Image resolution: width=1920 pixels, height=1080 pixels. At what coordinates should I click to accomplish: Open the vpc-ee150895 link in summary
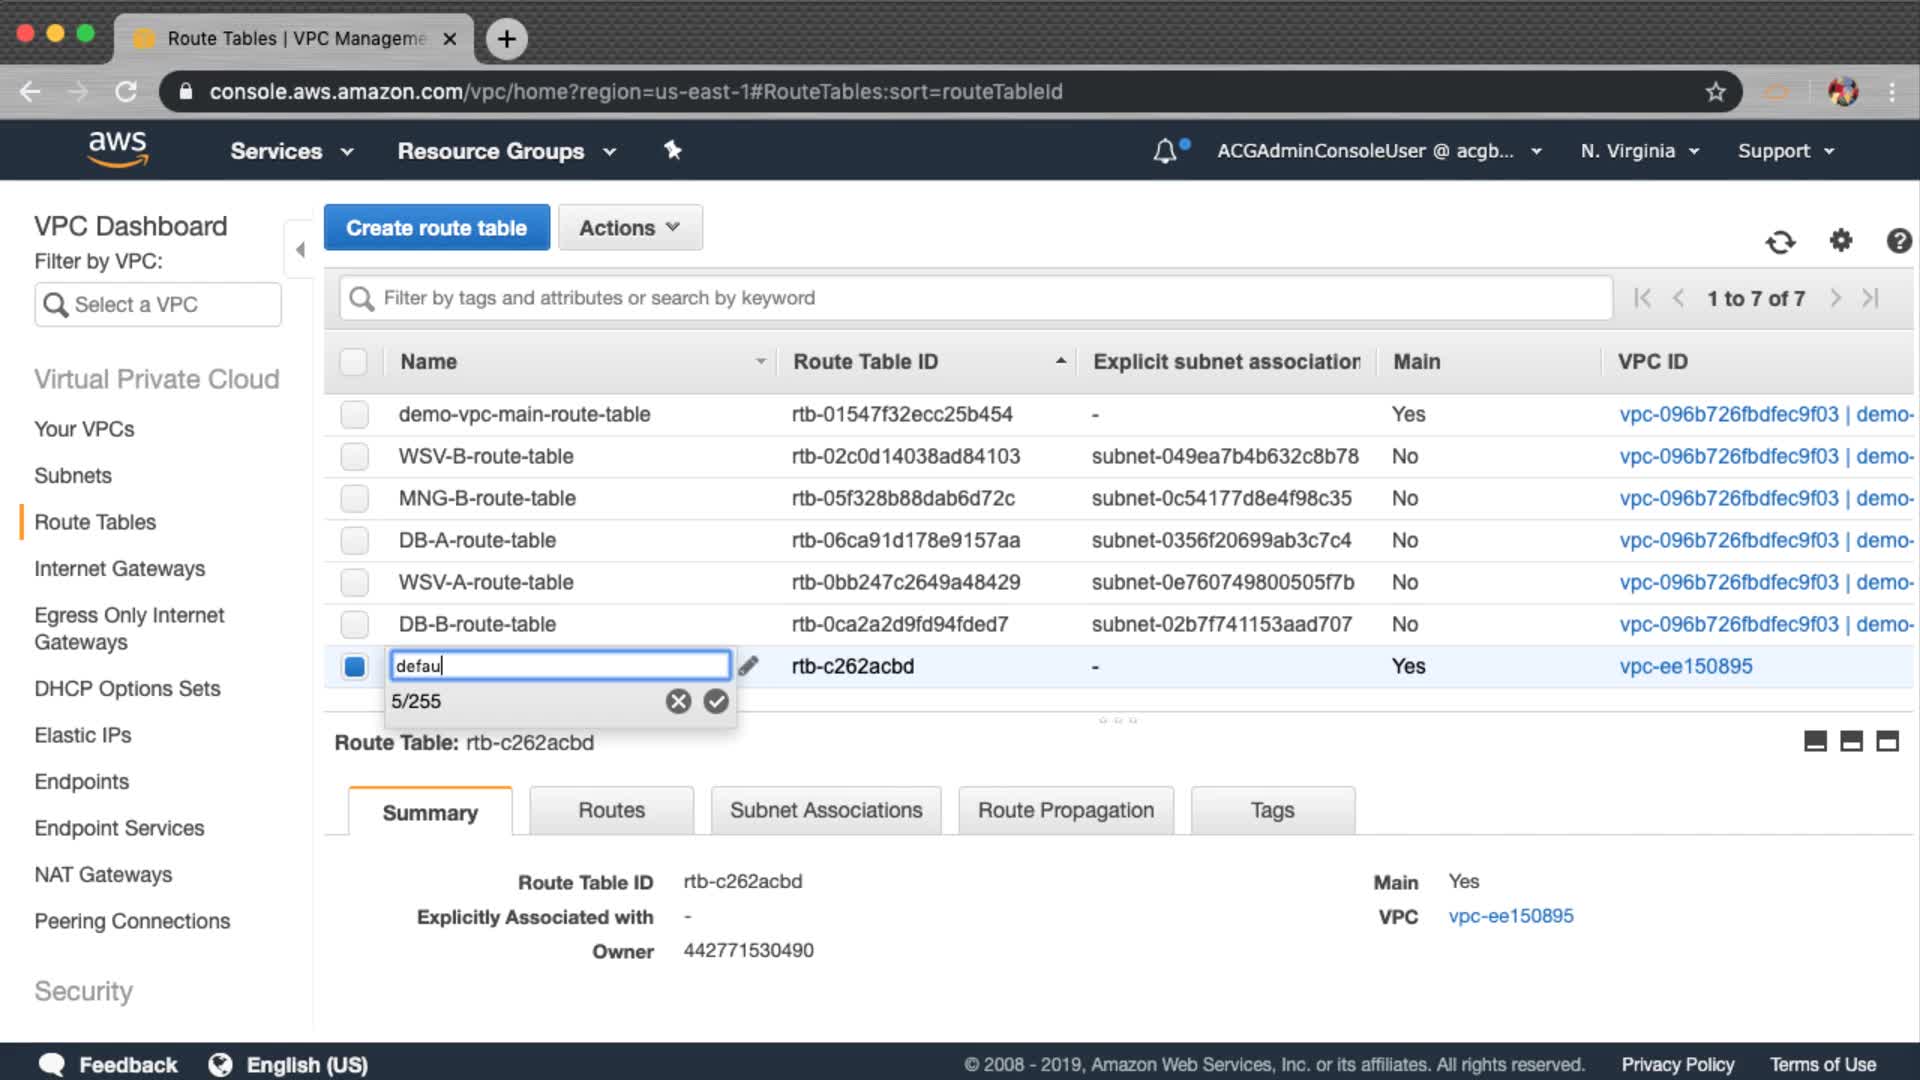[x=1510, y=916]
